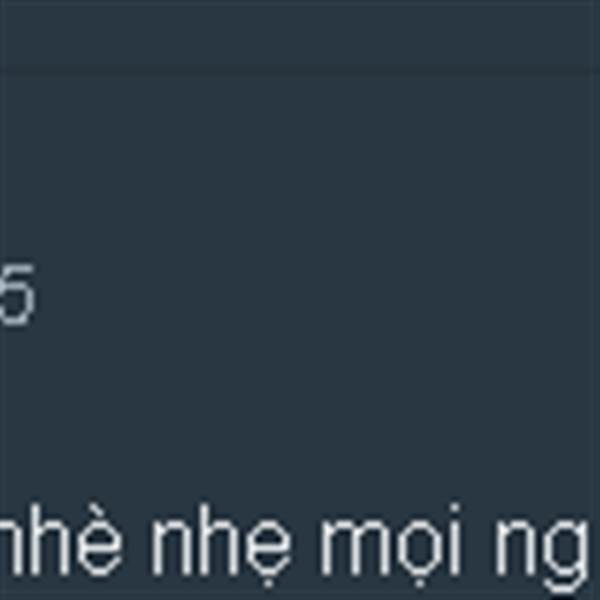Click the word "nhè" in the message
This screenshot has width=600, height=600.
(x=61, y=539)
